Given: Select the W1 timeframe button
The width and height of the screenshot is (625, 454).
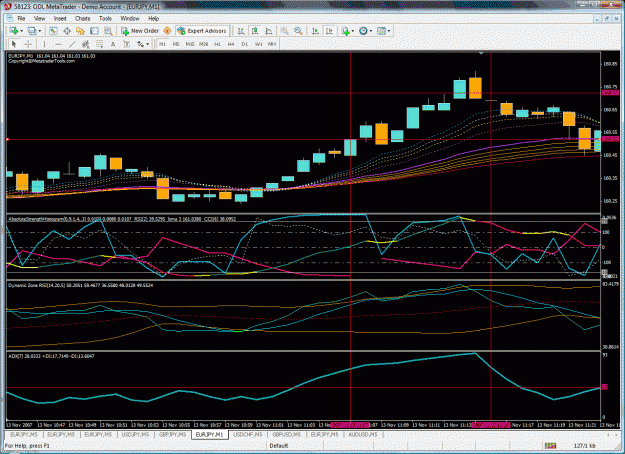Looking at the screenshot, I should point(258,44).
